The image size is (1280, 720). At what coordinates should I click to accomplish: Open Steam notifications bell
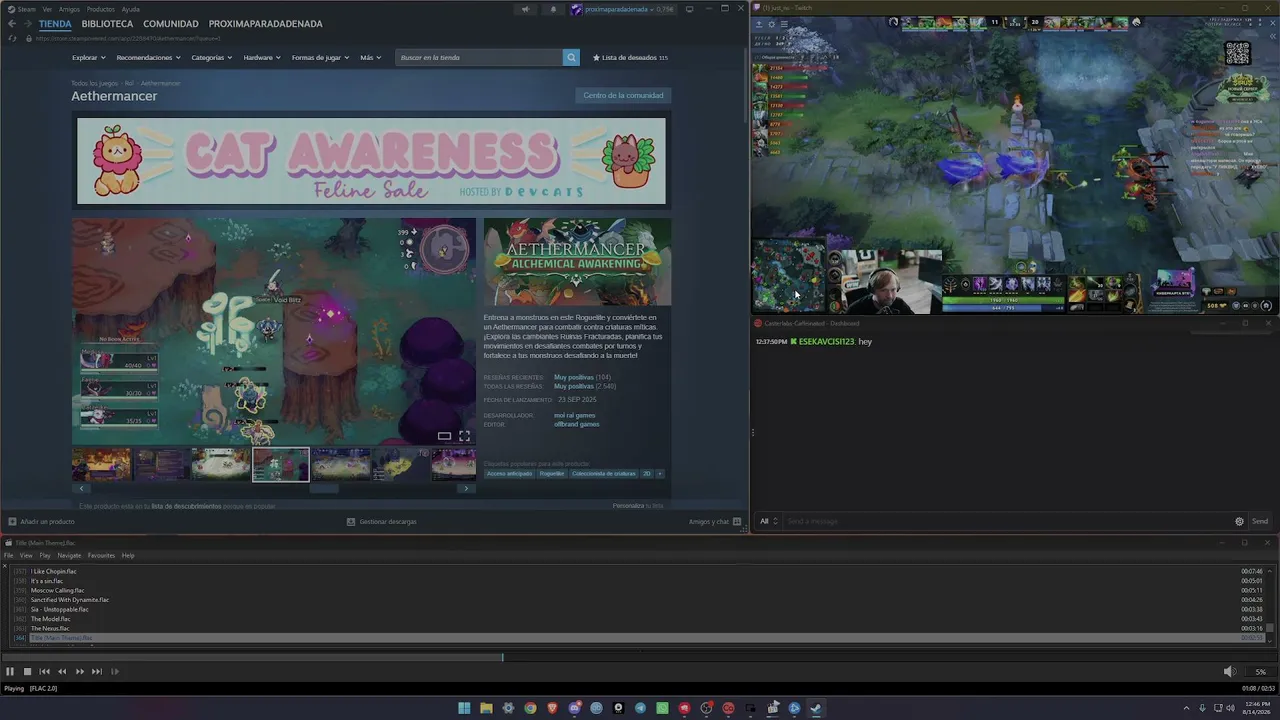[x=553, y=10]
